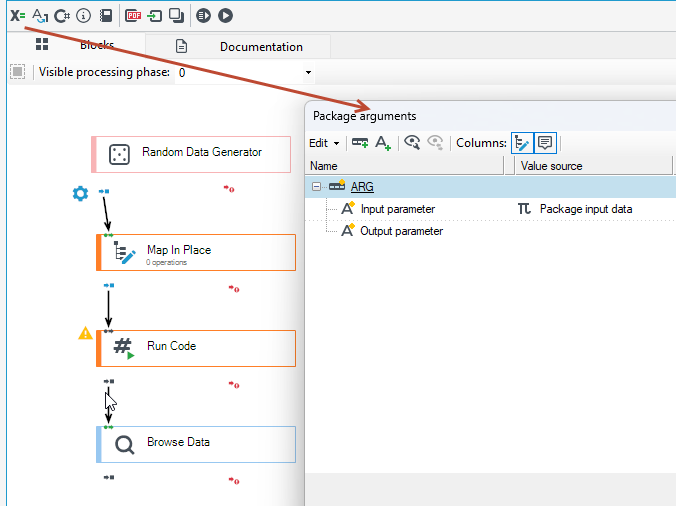Image resolution: width=676 pixels, height=506 pixels.
Task: Click the greyed-out eye search icon
Action: 435,143
